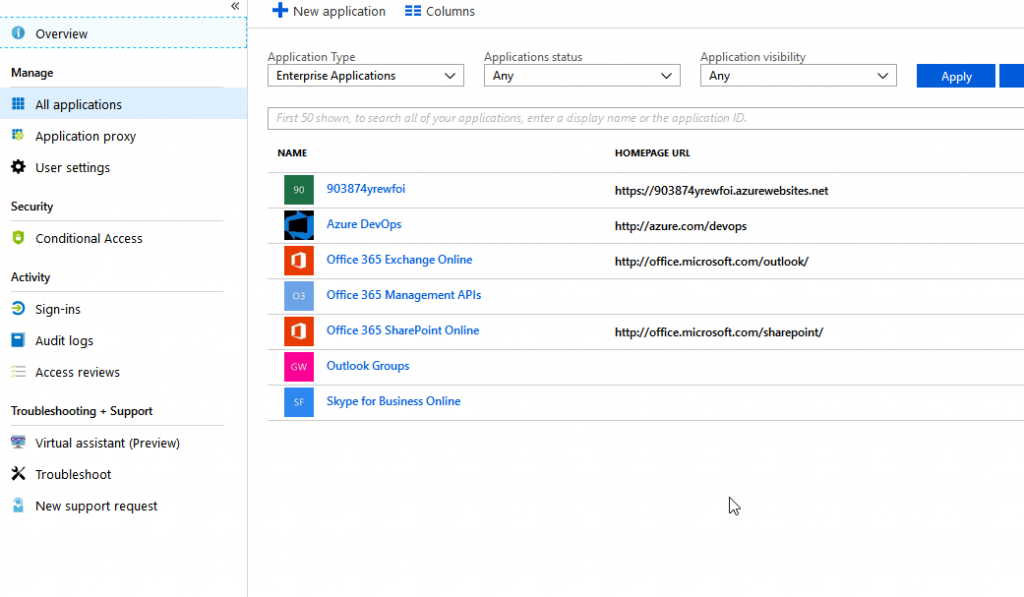
Task: Open the 903874yrewfoi application link
Action: point(366,189)
